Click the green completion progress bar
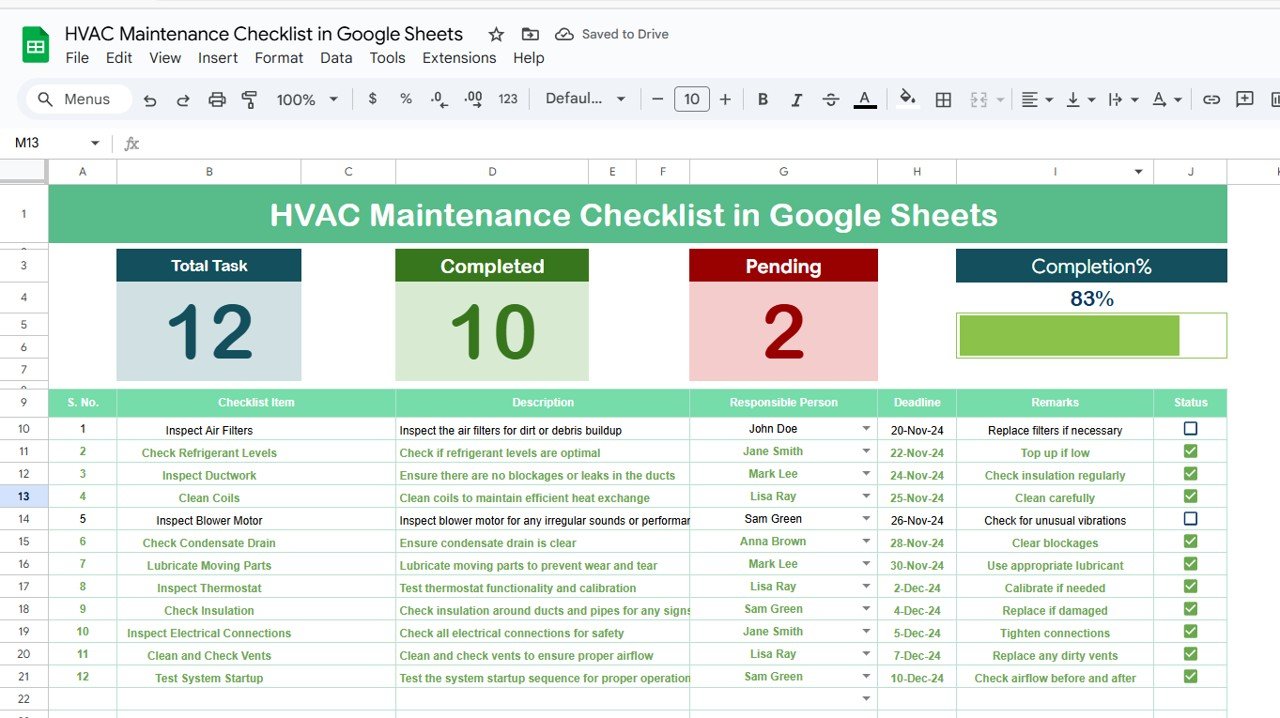This screenshot has width=1280, height=718. (x=1069, y=336)
